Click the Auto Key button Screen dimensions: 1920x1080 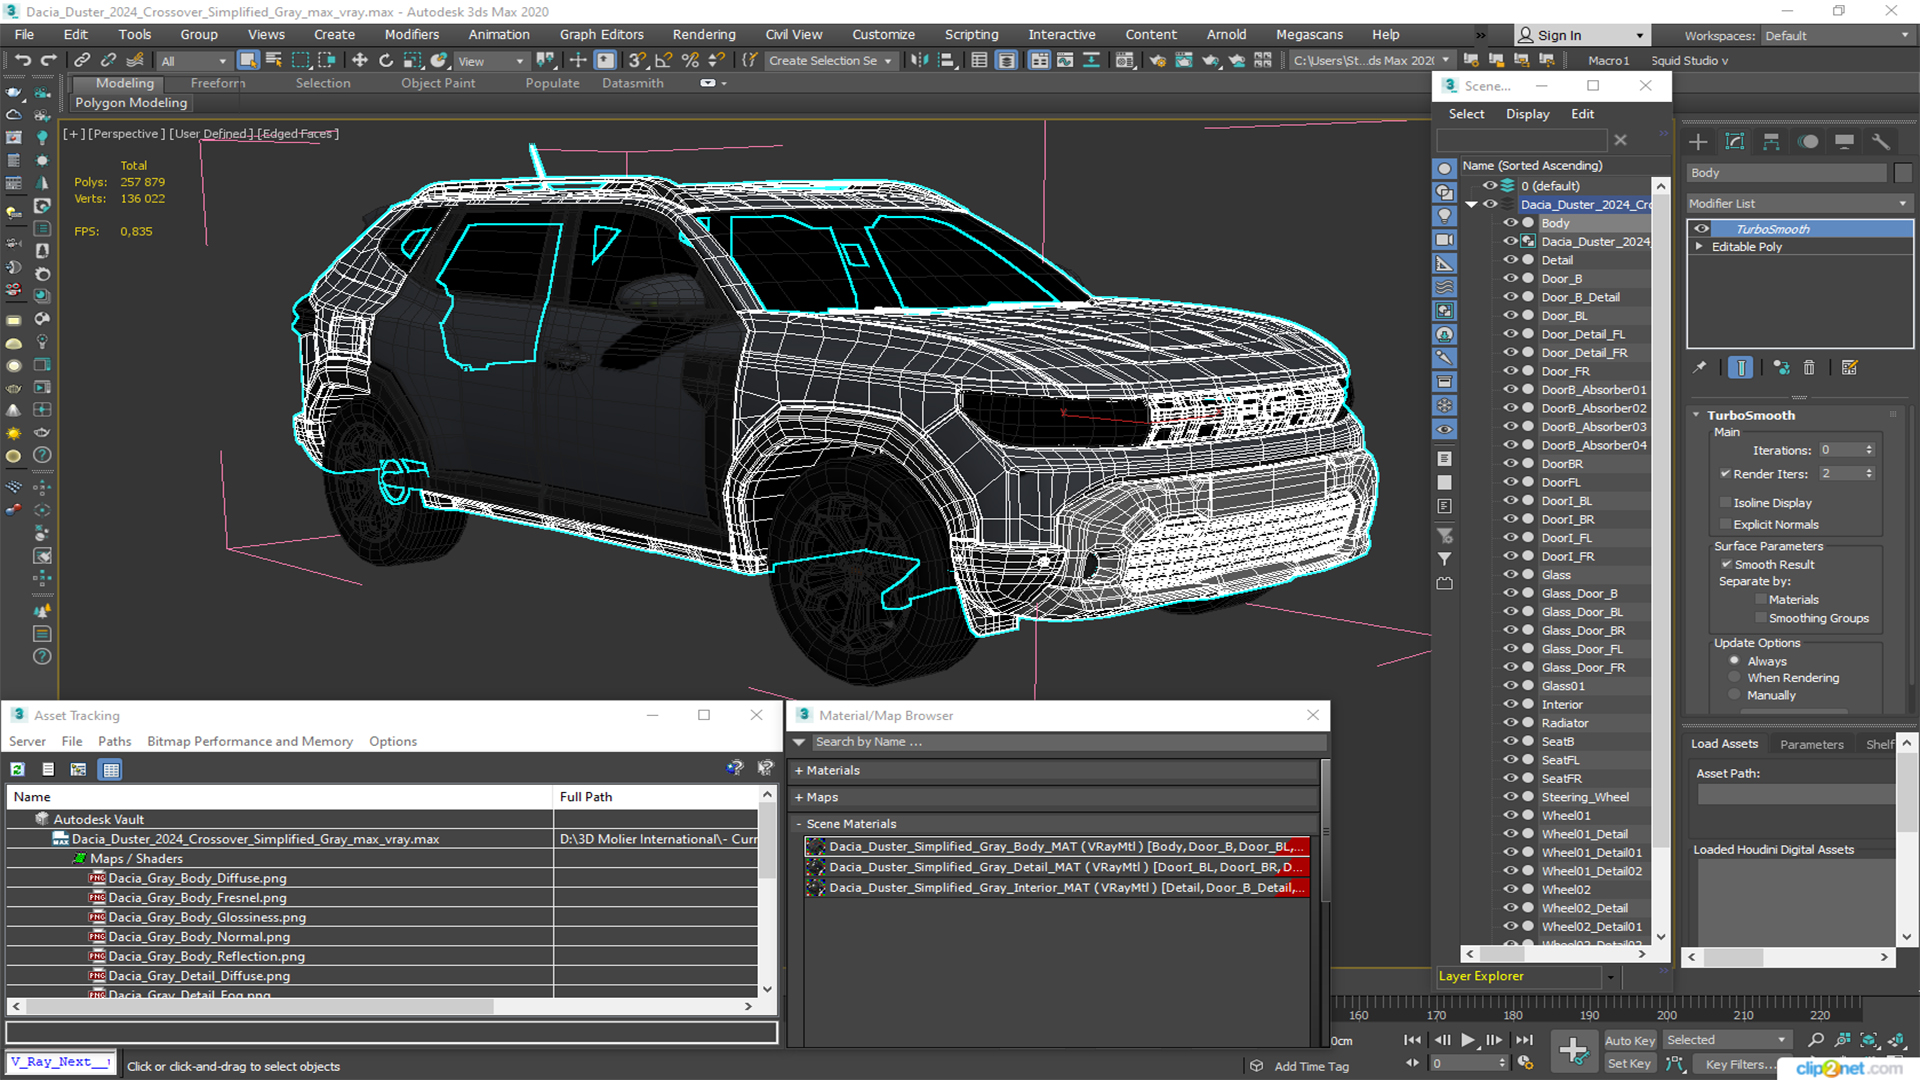(x=1629, y=1041)
